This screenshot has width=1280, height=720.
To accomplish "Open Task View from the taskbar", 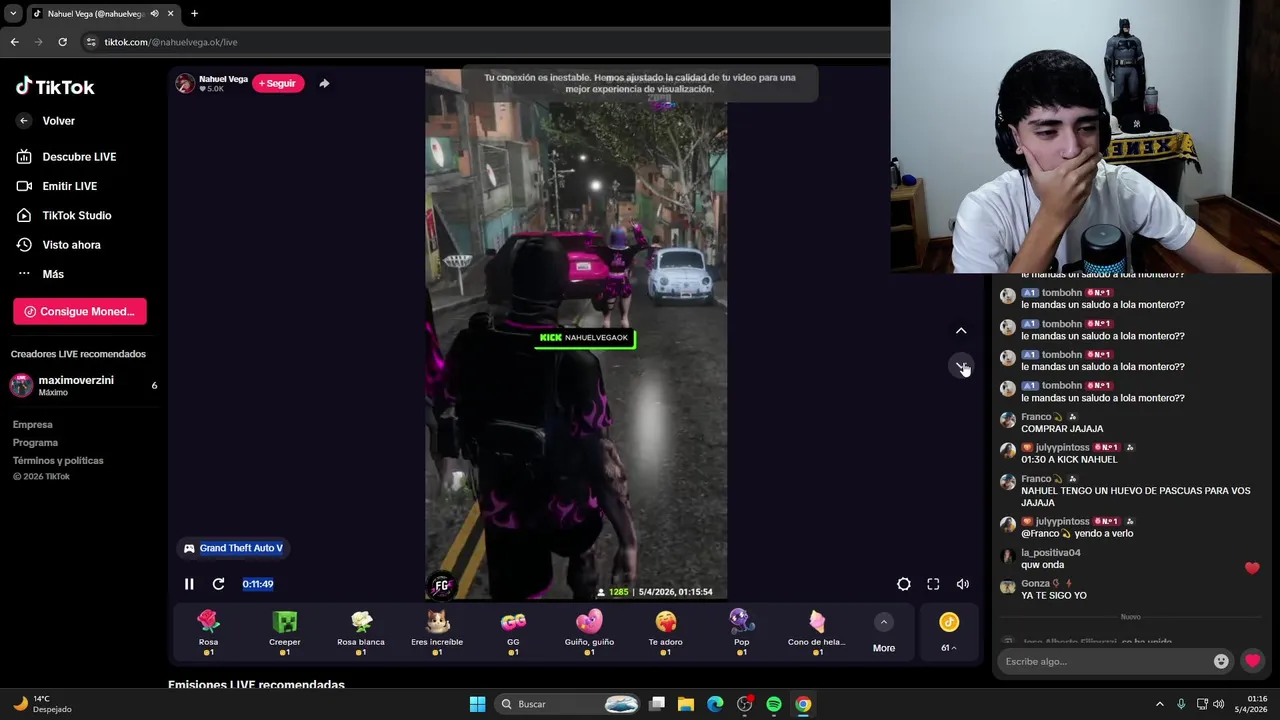I will 657,704.
